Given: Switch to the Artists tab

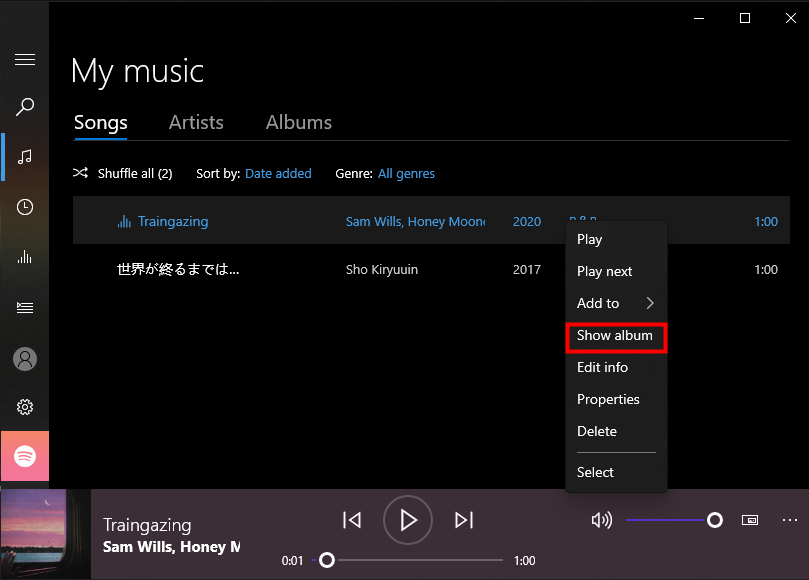Looking at the screenshot, I should [x=196, y=123].
